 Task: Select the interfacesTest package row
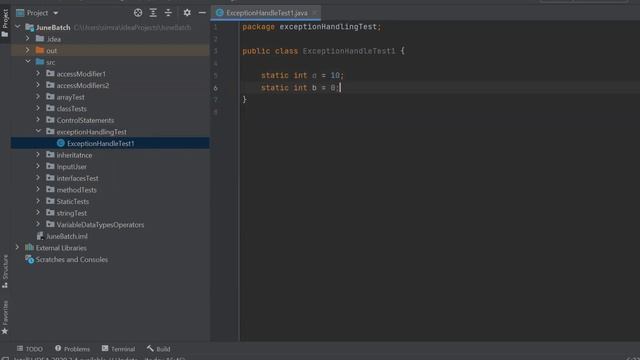pyautogui.click(x=110, y=178)
